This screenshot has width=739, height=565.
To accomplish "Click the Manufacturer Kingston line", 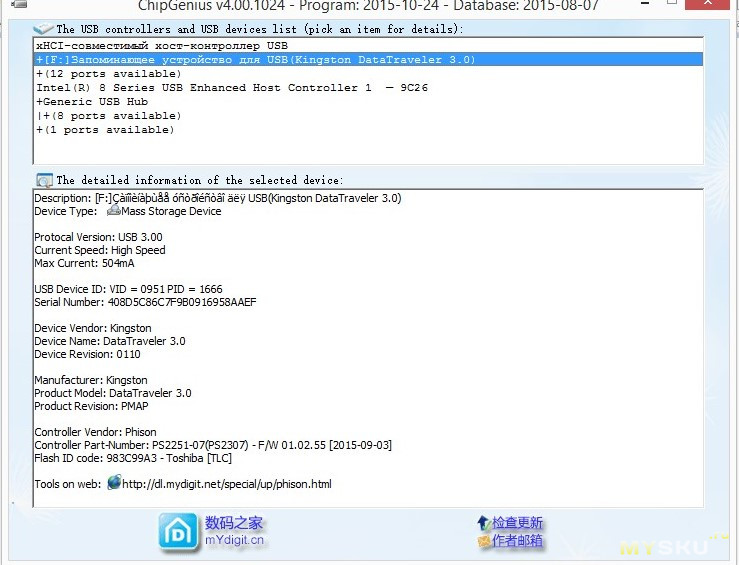I will pos(90,380).
